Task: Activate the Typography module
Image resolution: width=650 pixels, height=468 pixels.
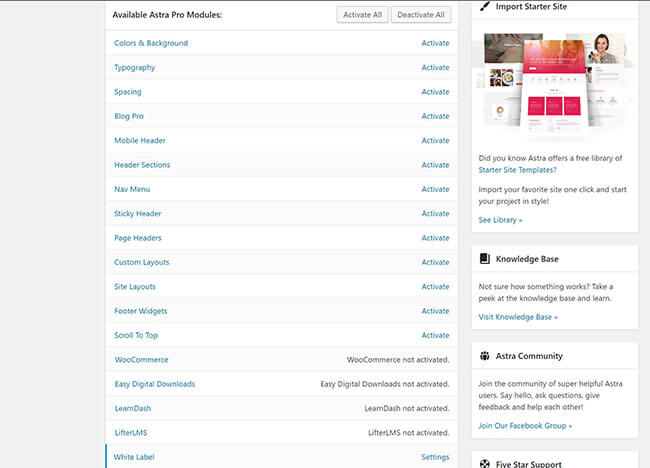Action: point(435,68)
